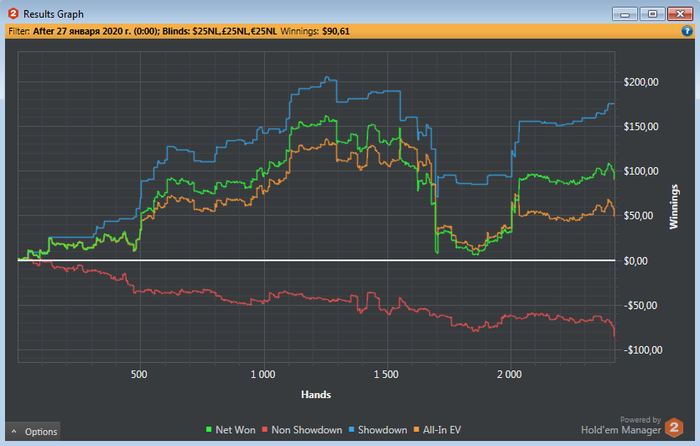Click the vertical Winnings axis title
Image resolution: width=700 pixels, height=446 pixels.
pos(674,207)
